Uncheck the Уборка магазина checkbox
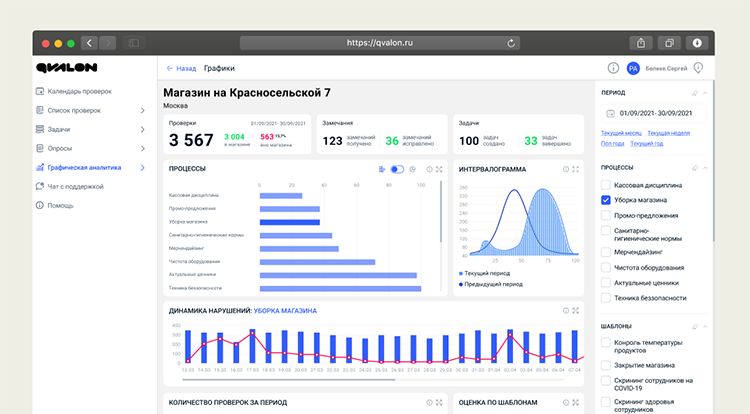 point(606,200)
